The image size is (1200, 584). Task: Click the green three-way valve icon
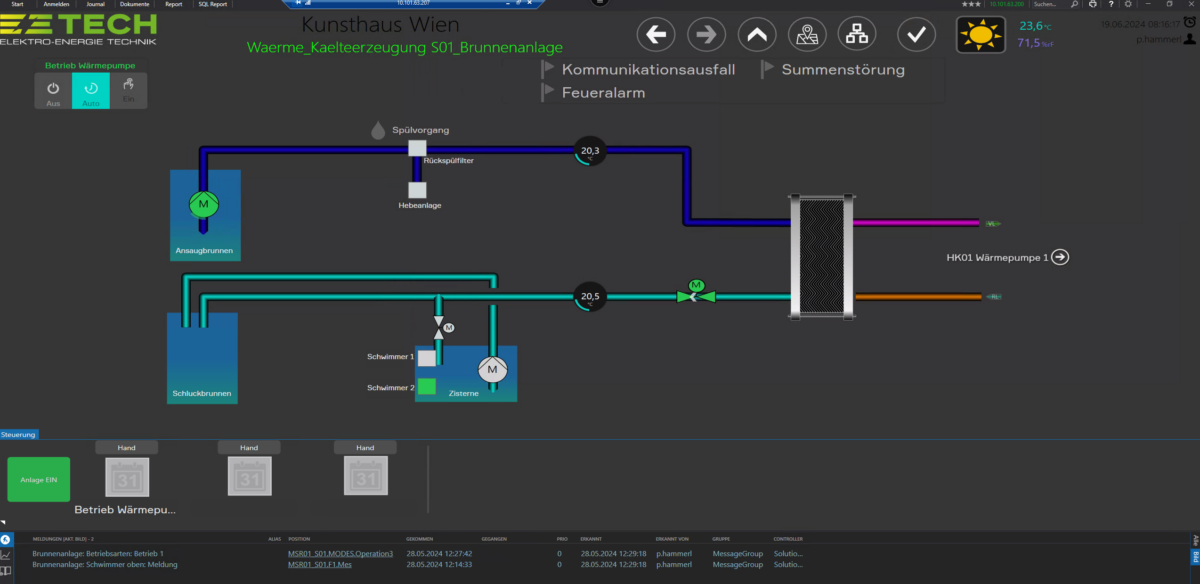(696, 295)
